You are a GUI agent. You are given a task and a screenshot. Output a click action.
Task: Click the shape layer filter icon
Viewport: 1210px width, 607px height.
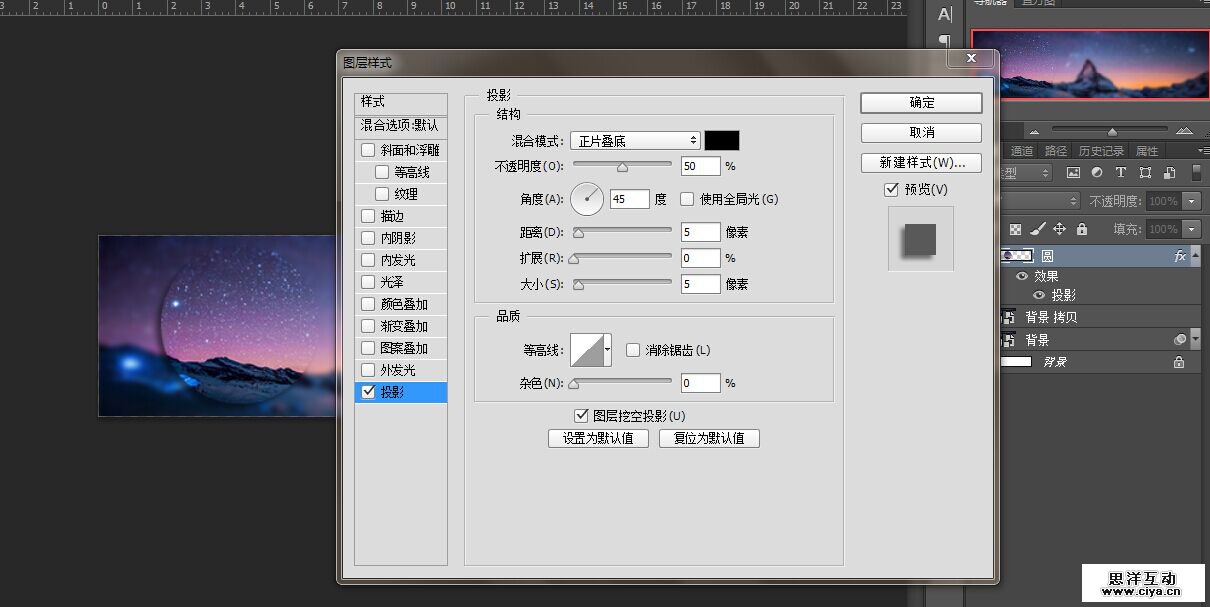point(1145,173)
